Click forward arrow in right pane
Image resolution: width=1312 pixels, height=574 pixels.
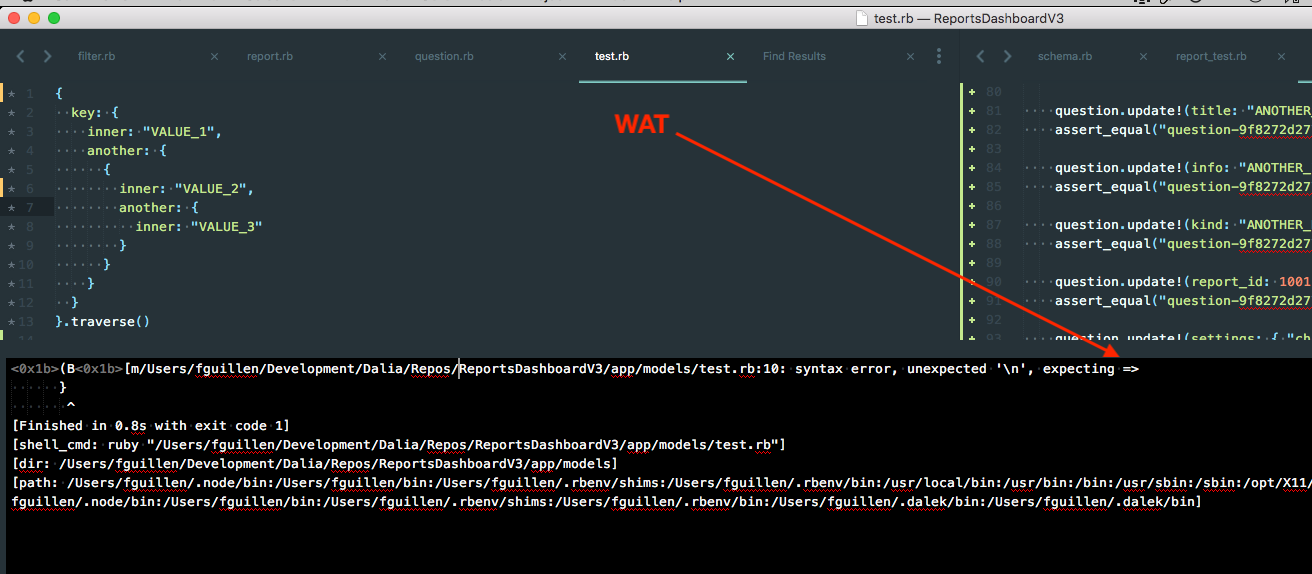(x=1007, y=57)
